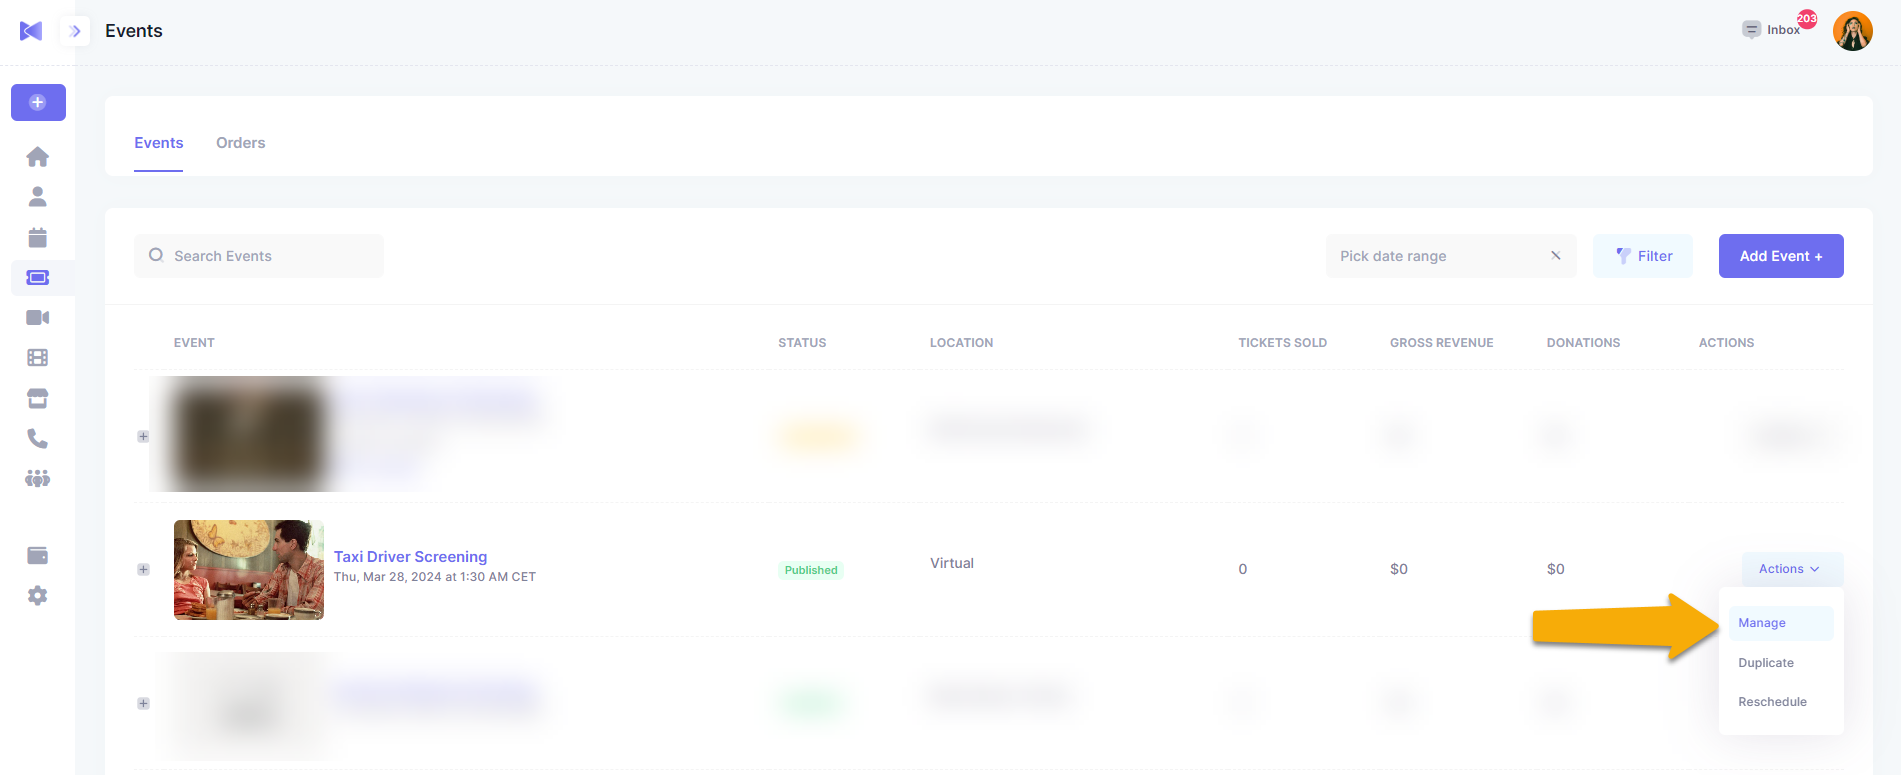Viewport: 1901px width, 775px height.
Task: Expand sidebar using the chevron arrow
Action: coord(75,31)
